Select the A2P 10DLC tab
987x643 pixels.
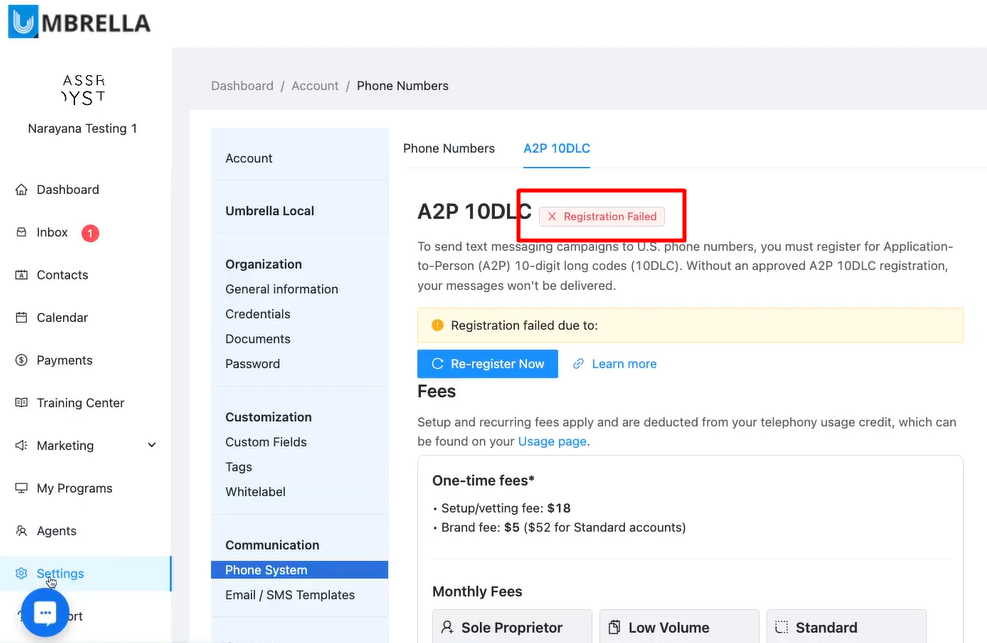(x=557, y=148)
